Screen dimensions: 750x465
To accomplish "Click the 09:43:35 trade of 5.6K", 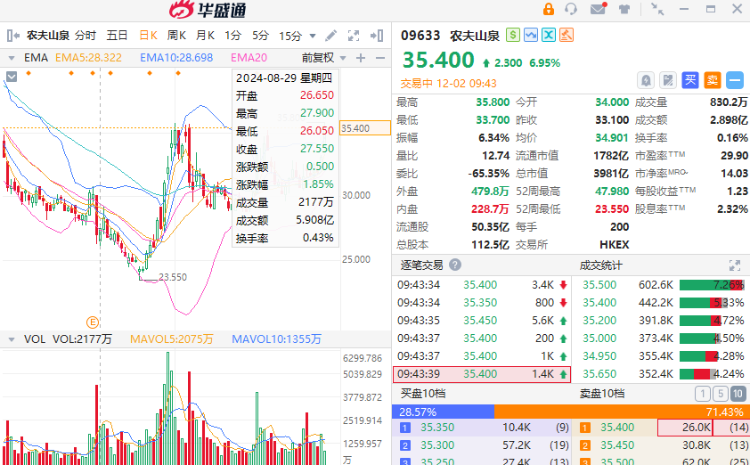I will [x=482, y=321].
